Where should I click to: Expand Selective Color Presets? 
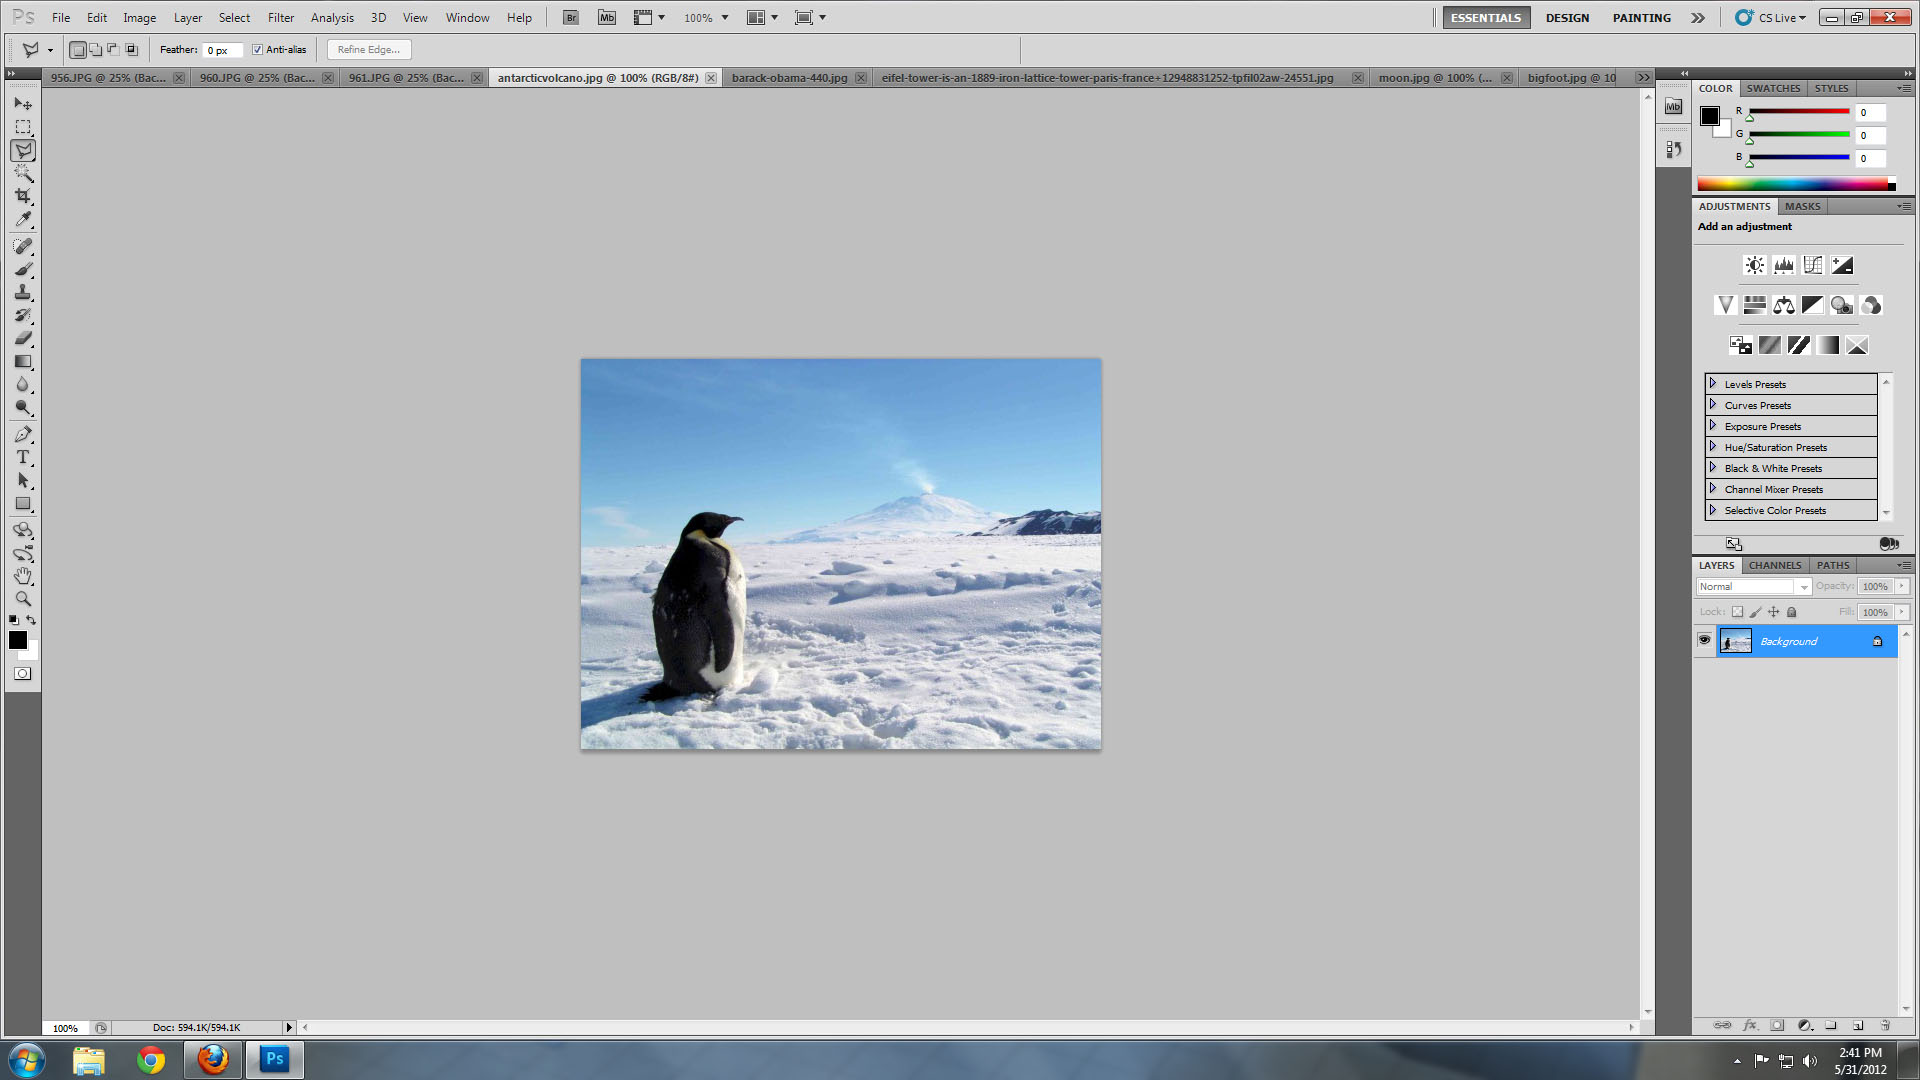tap(1713, 510)
